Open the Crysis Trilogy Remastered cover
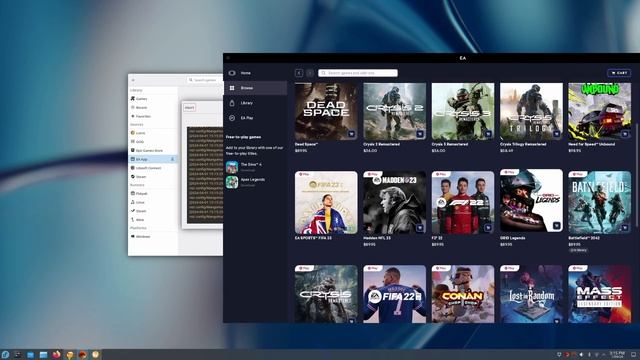The image size is (640, 360). pyautogui.click(x=531, y=111)
